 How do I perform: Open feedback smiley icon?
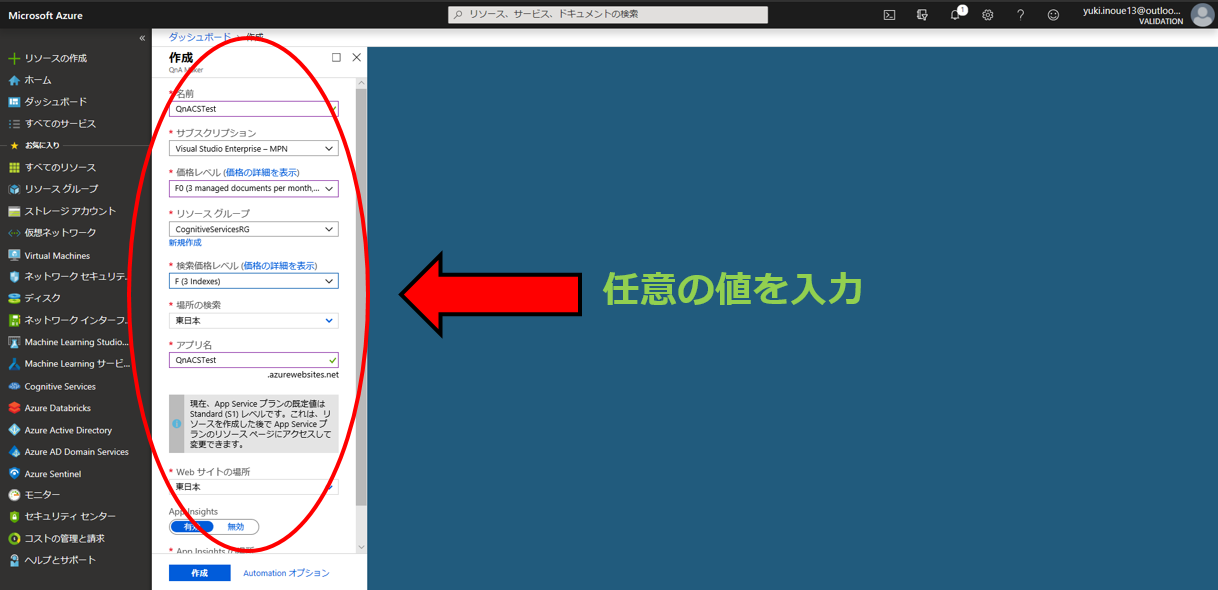pyautogui.click(x=1053, y=15)
